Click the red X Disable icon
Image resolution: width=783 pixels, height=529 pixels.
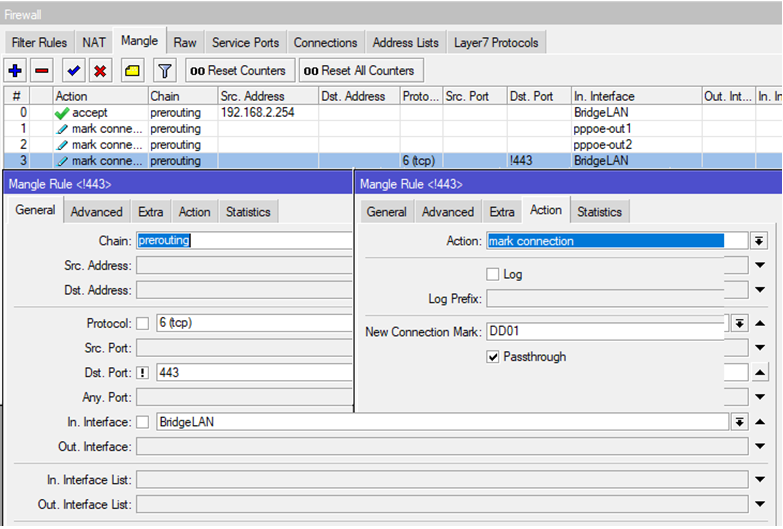[100, 71]
